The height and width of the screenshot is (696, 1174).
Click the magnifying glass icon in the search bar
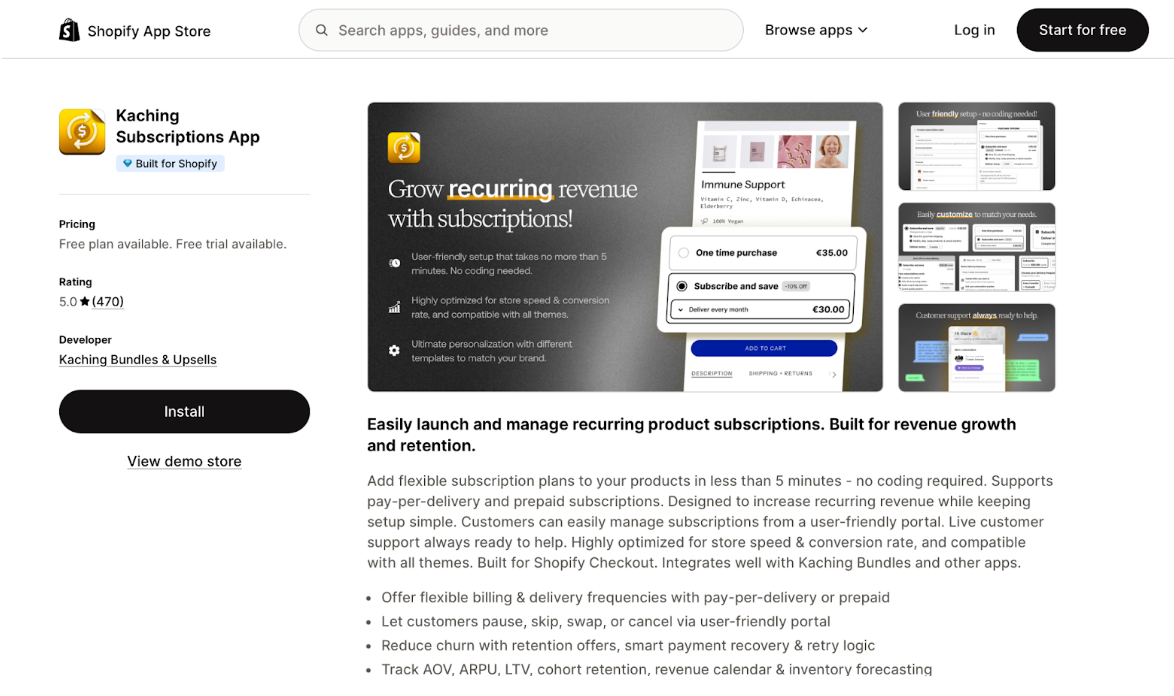[321, 30]
